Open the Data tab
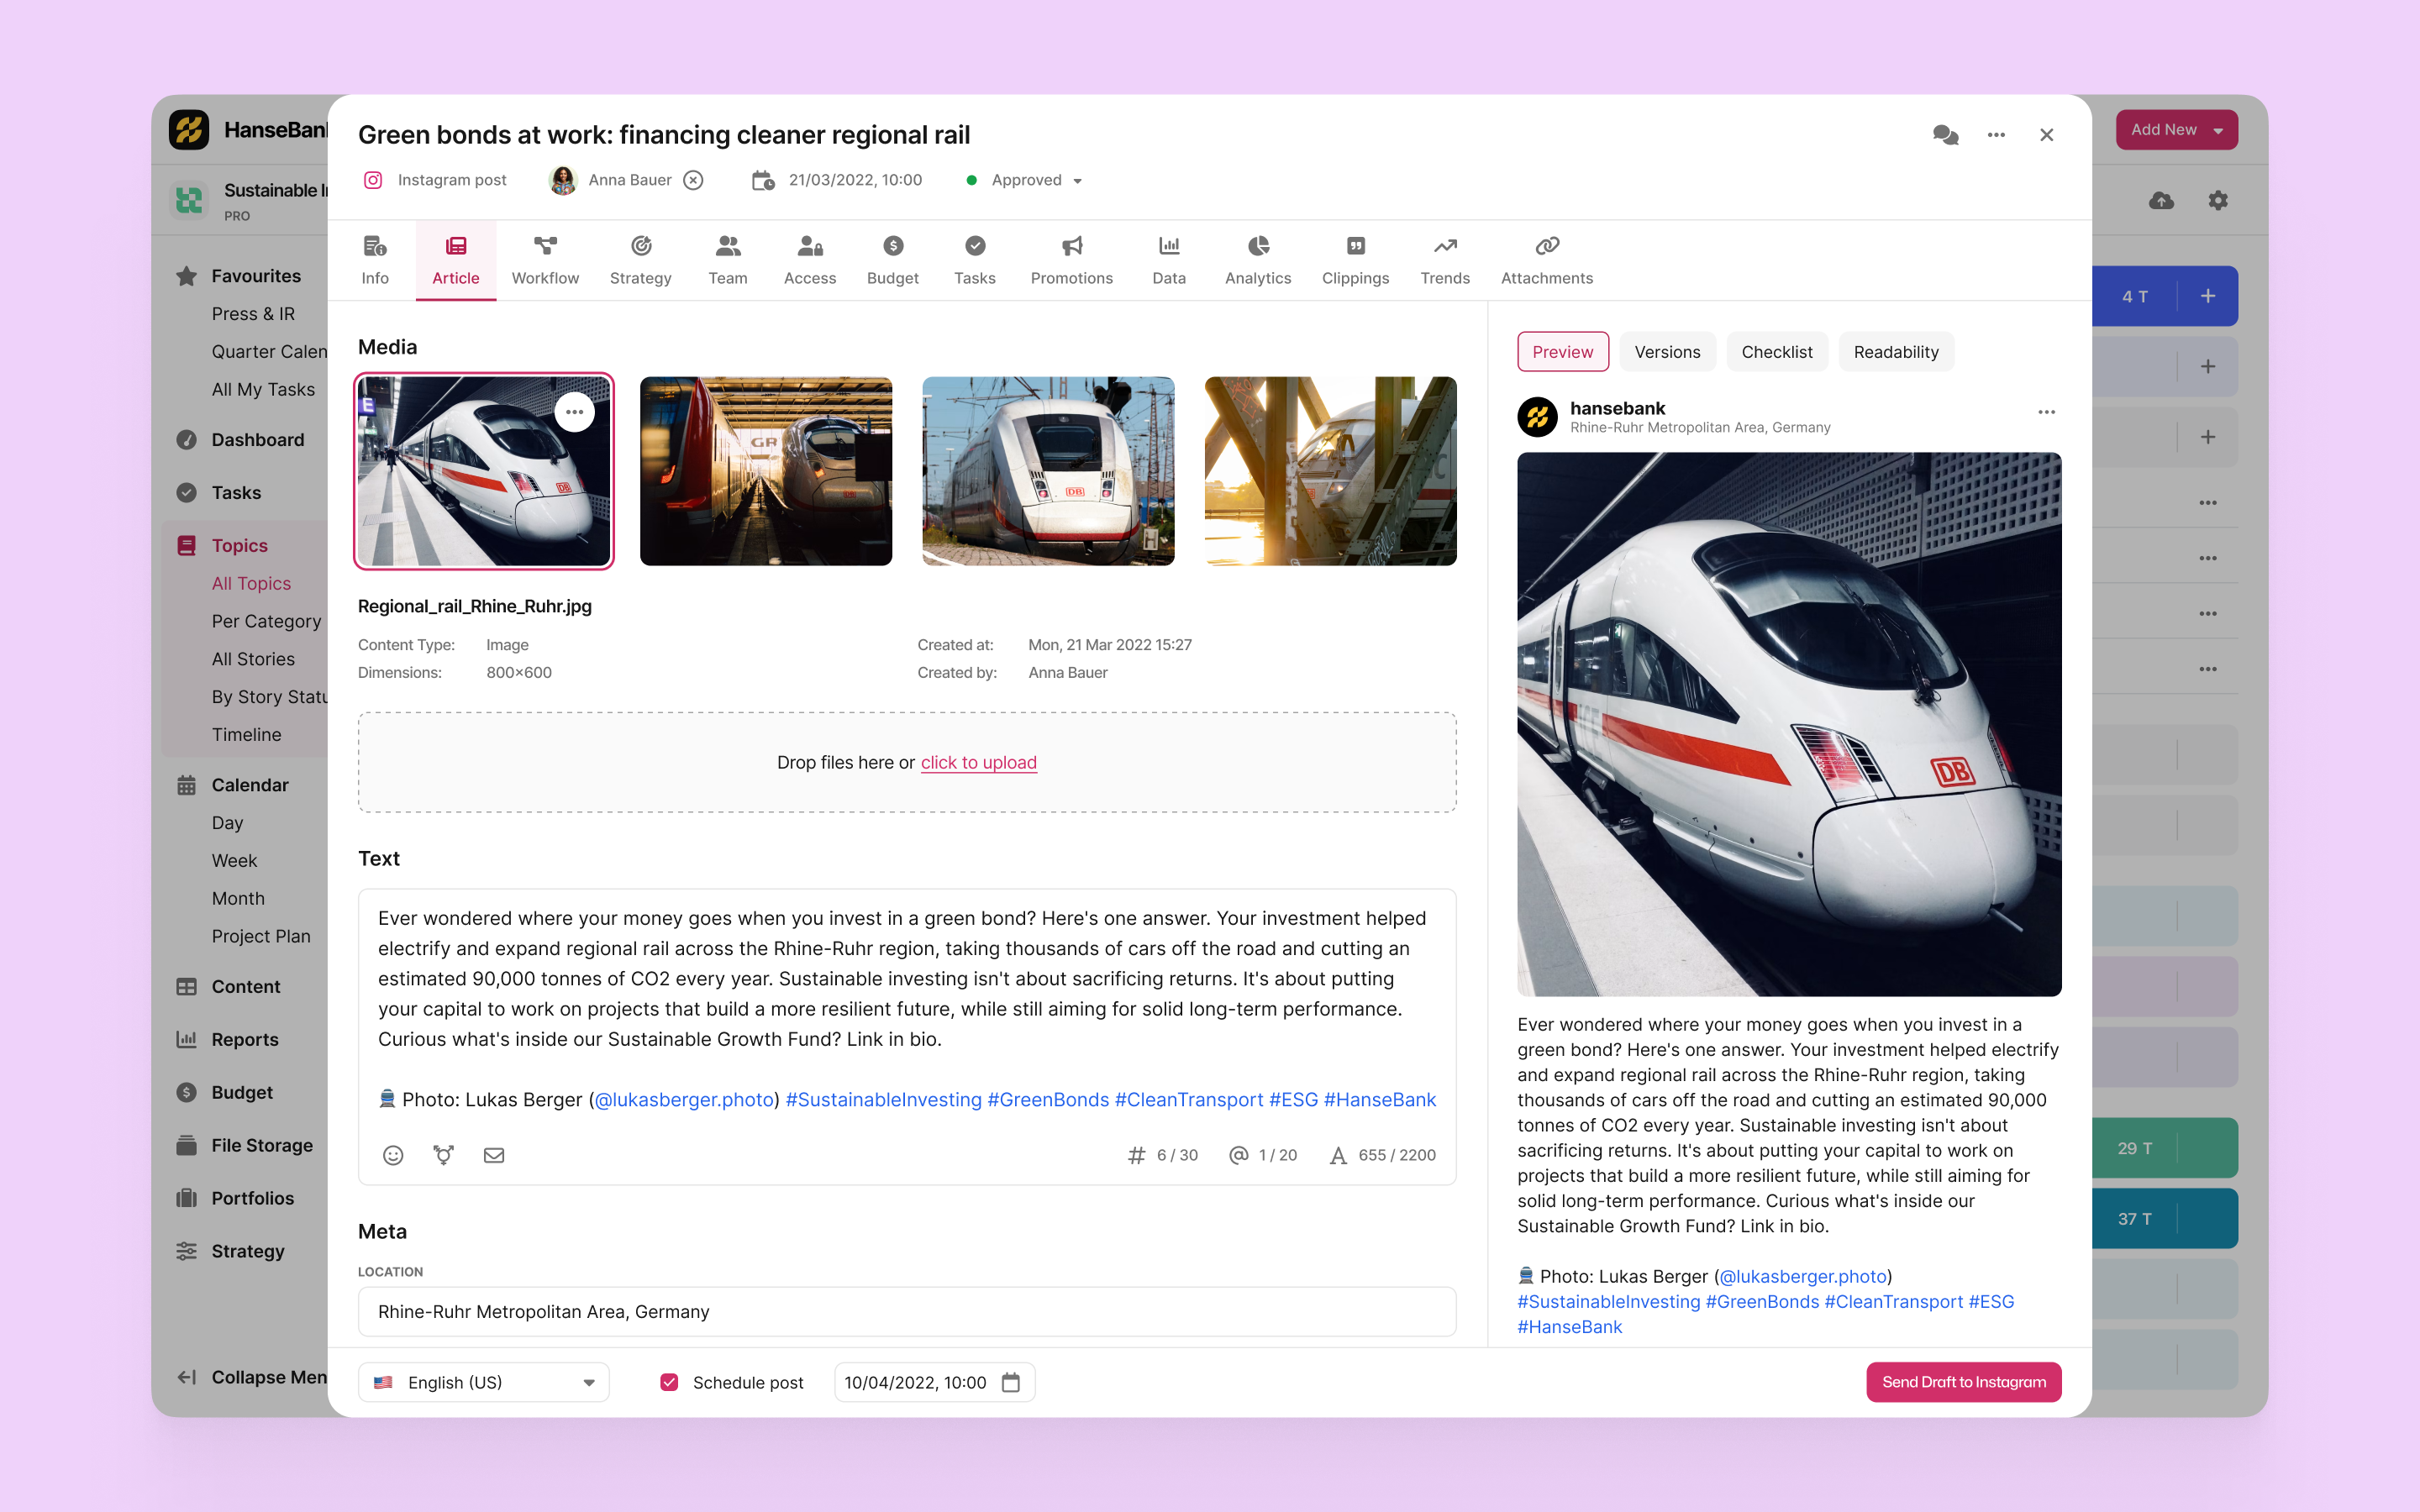 [x=1168, y=261]
